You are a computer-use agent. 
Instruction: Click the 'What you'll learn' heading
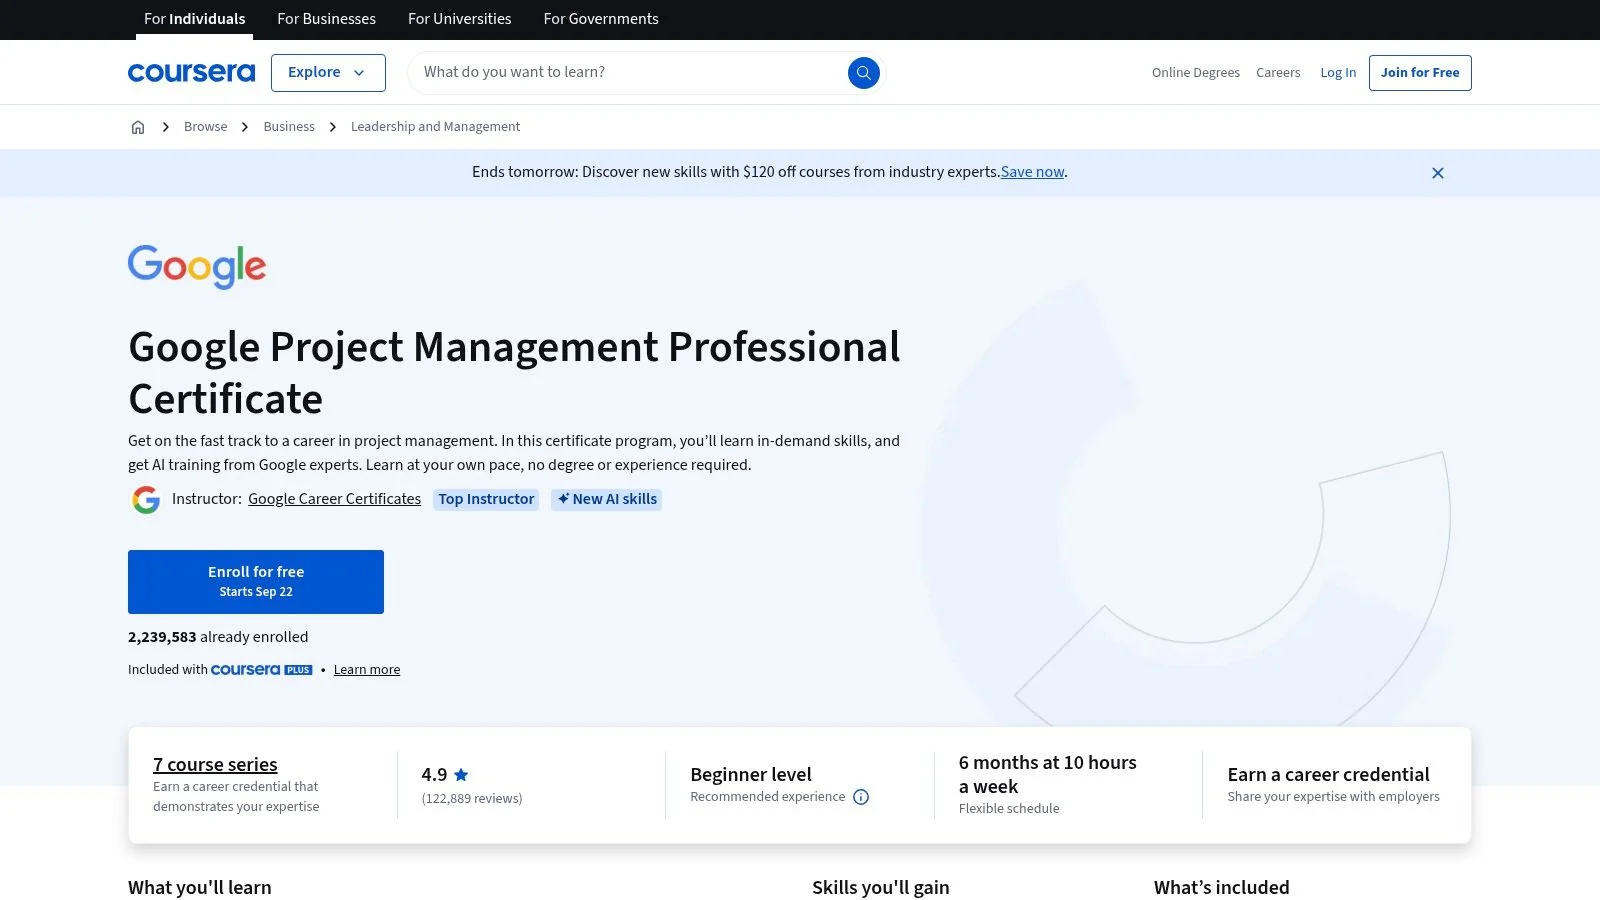[x=200, y=887]
